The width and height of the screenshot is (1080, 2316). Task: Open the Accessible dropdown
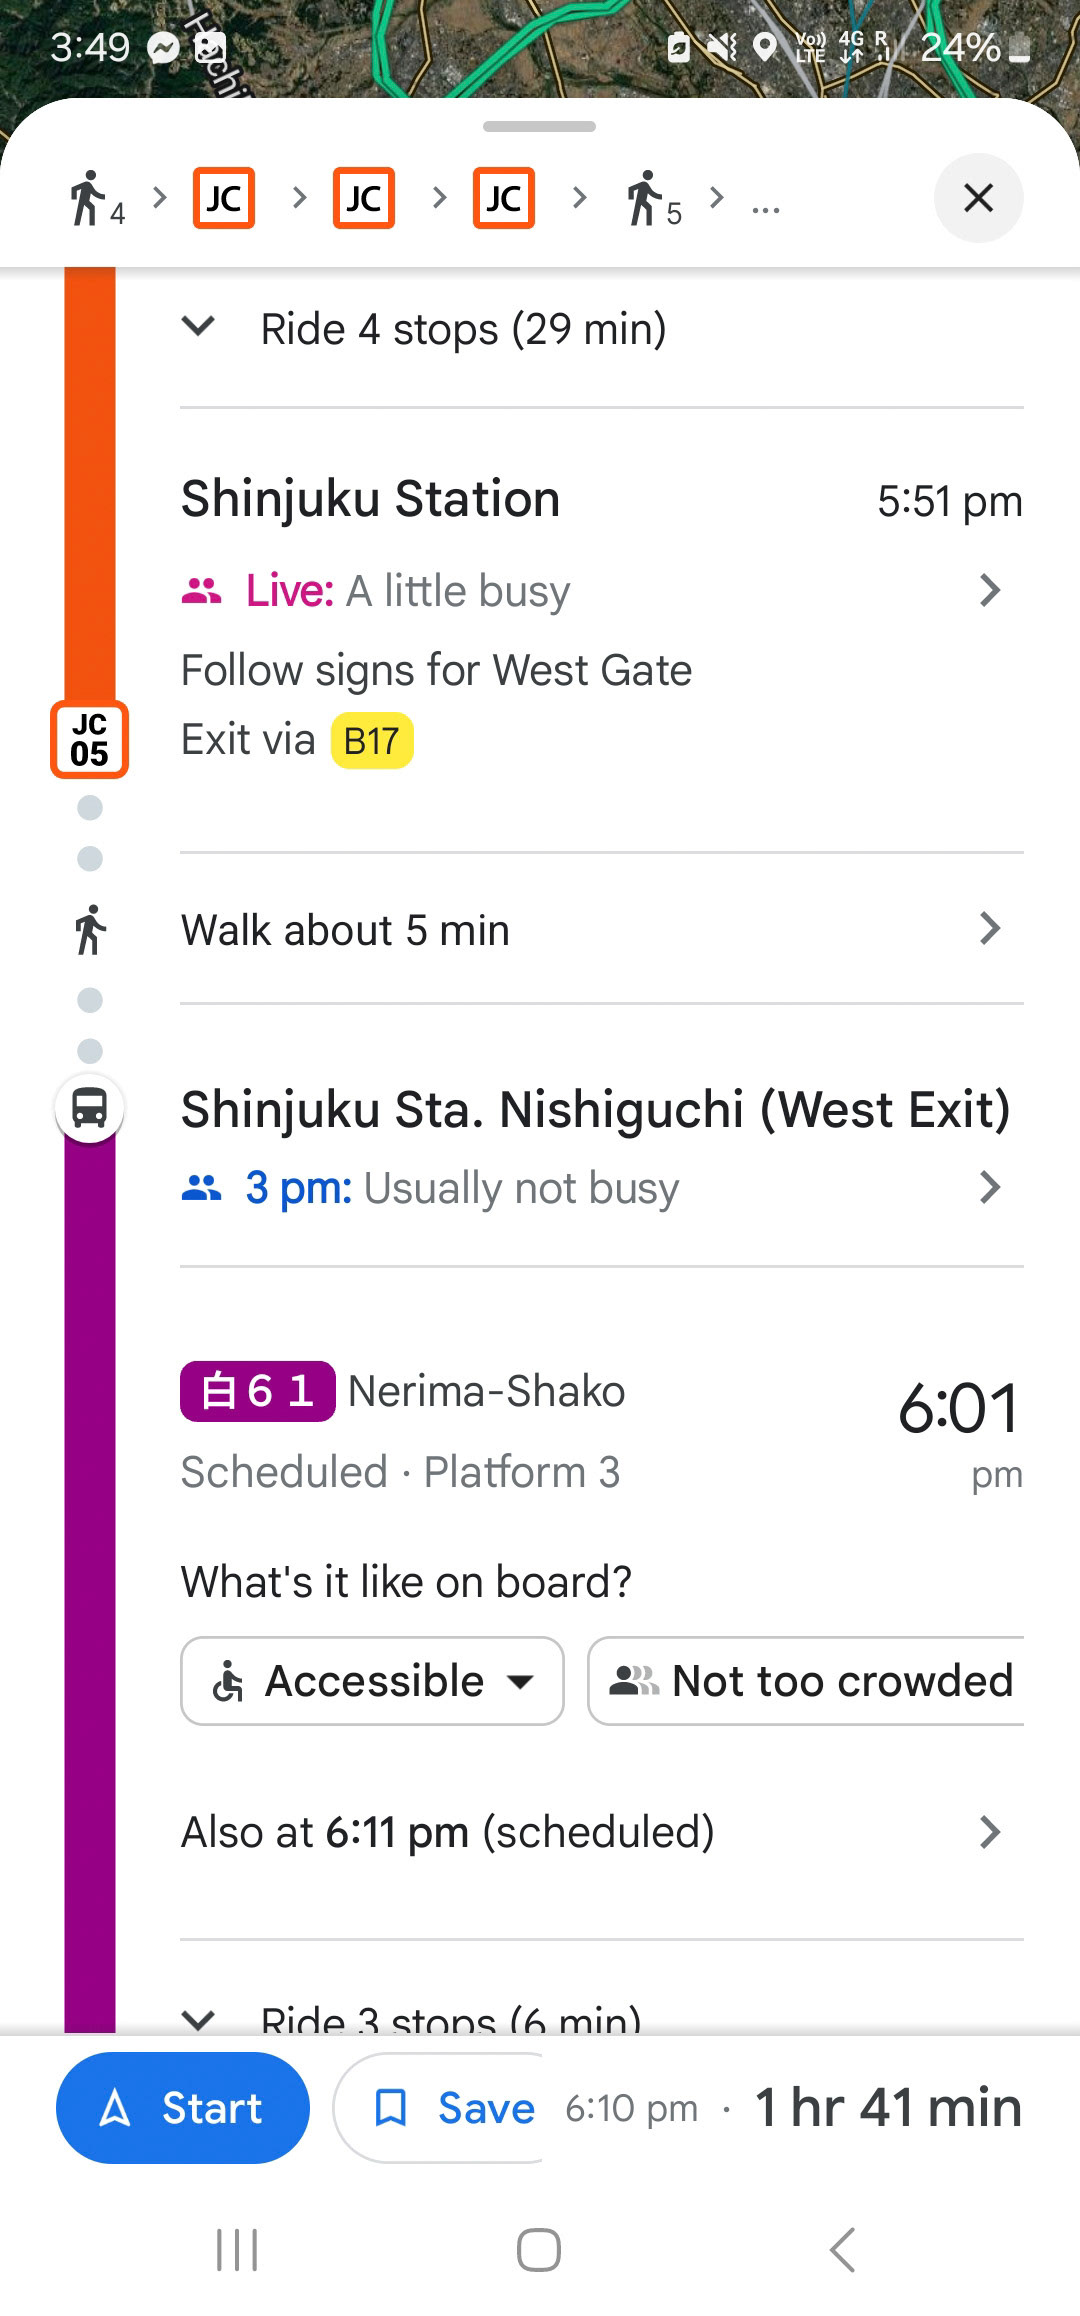pyautogui.click(x=372, y=1681)
